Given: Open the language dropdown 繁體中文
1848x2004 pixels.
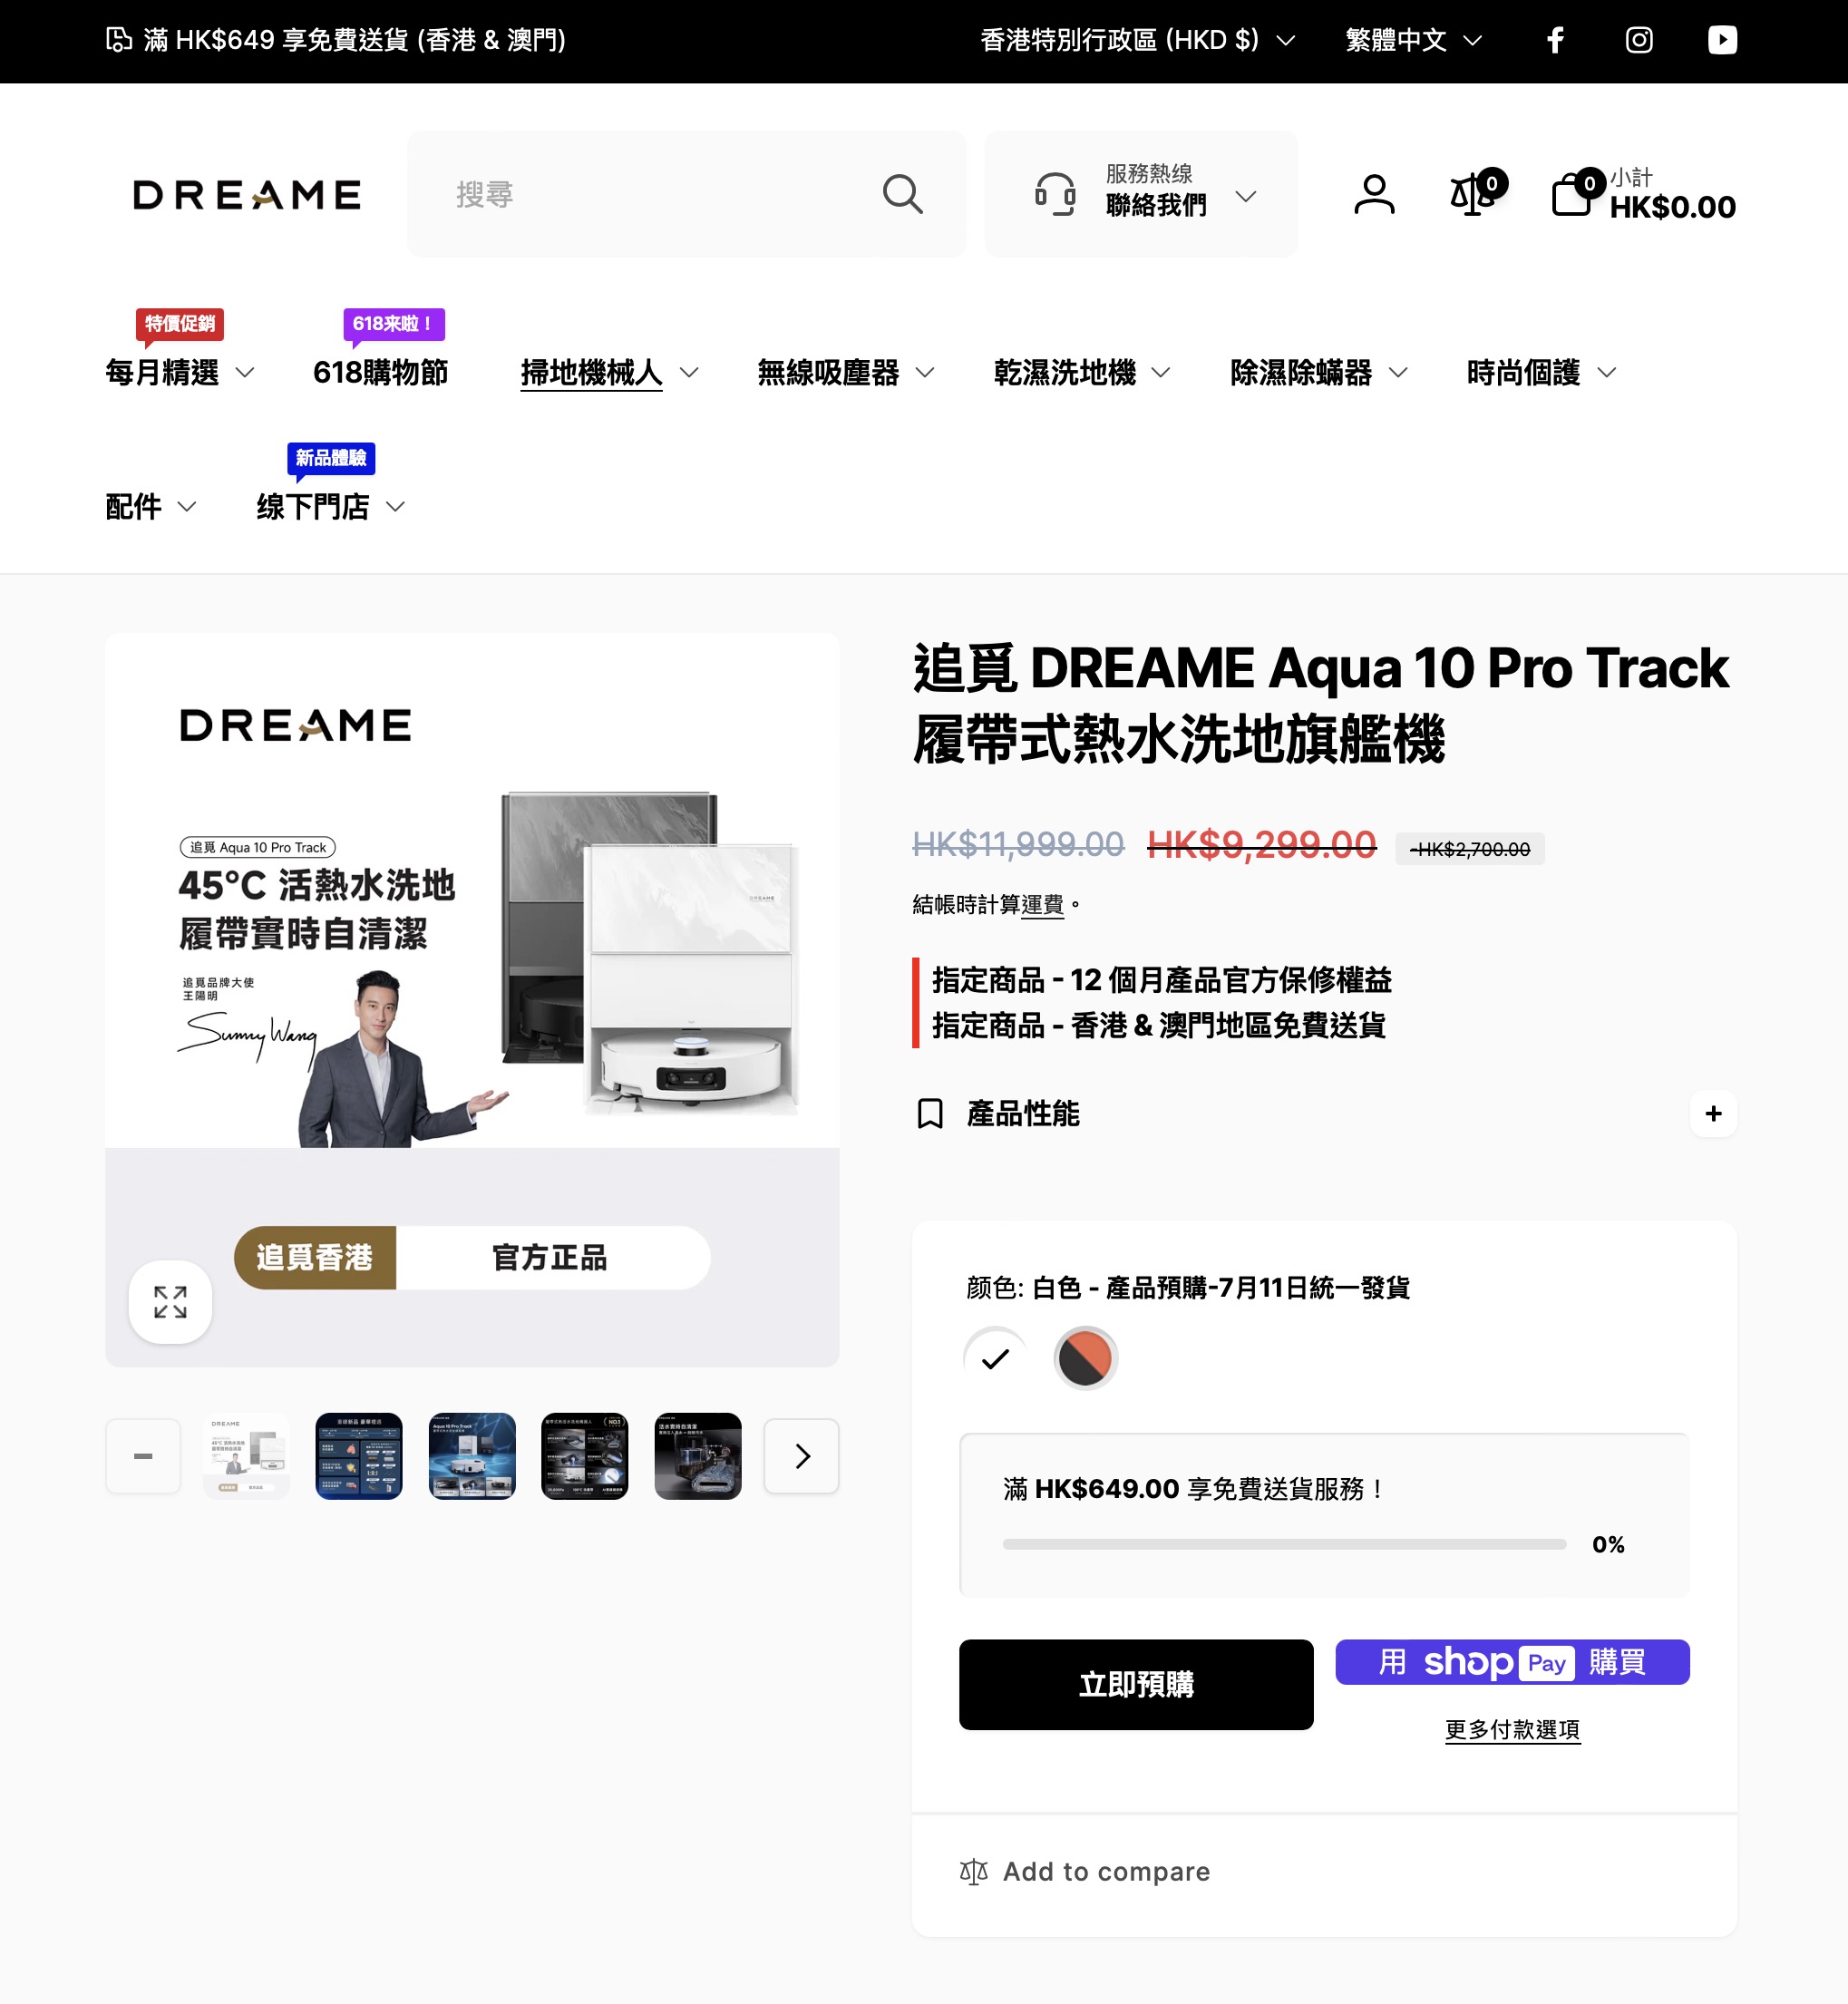Looking at the screenshot, I should (x=1413, y=40).
